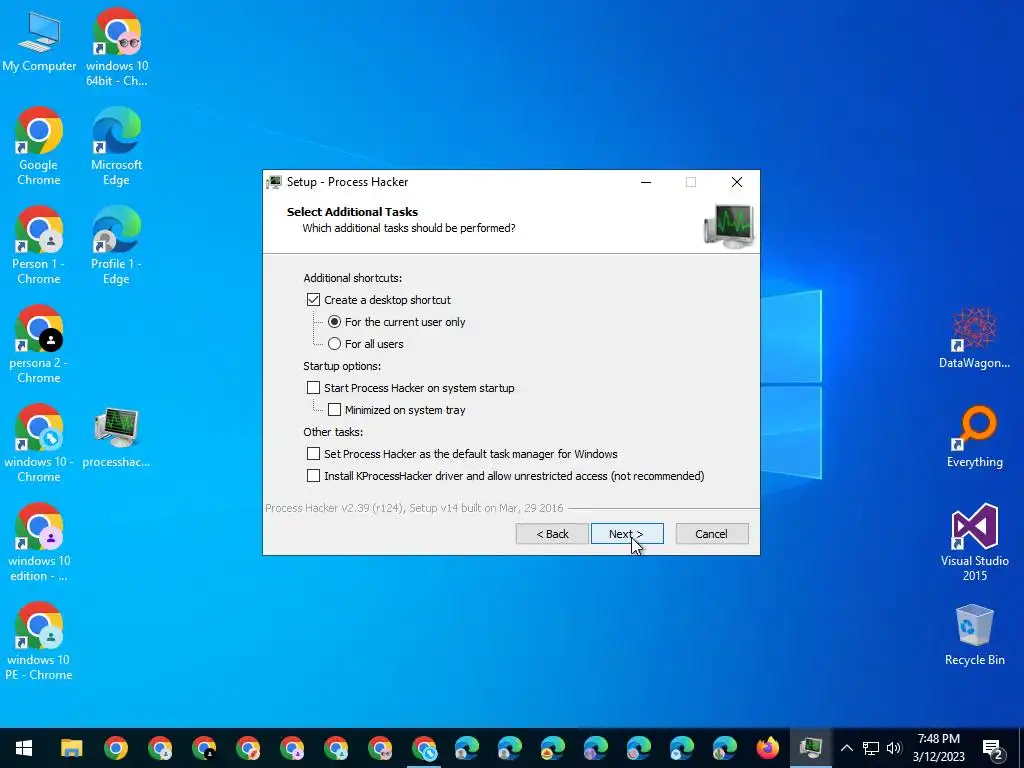Check the Minimized on system tray box

[334, 410]
